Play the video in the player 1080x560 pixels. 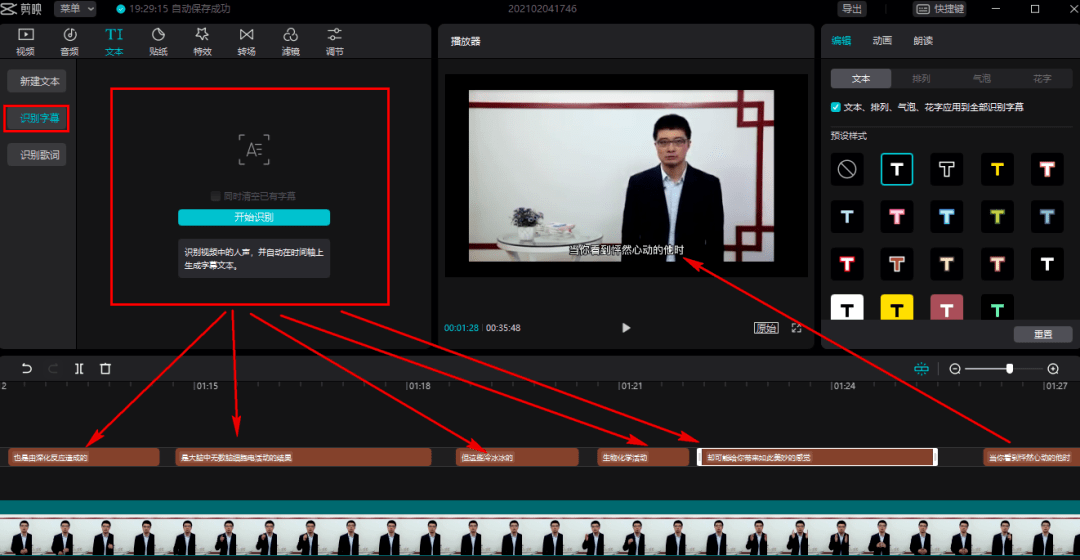pos(625,328)
